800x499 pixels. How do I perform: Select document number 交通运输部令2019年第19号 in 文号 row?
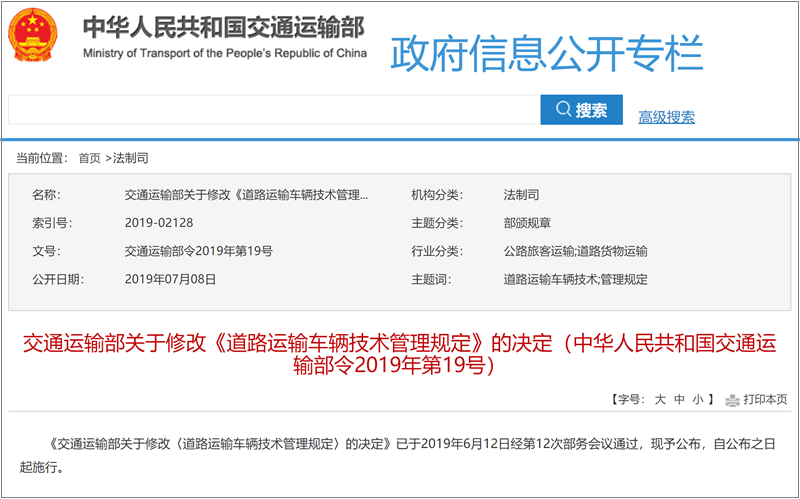tap(198, 251)
